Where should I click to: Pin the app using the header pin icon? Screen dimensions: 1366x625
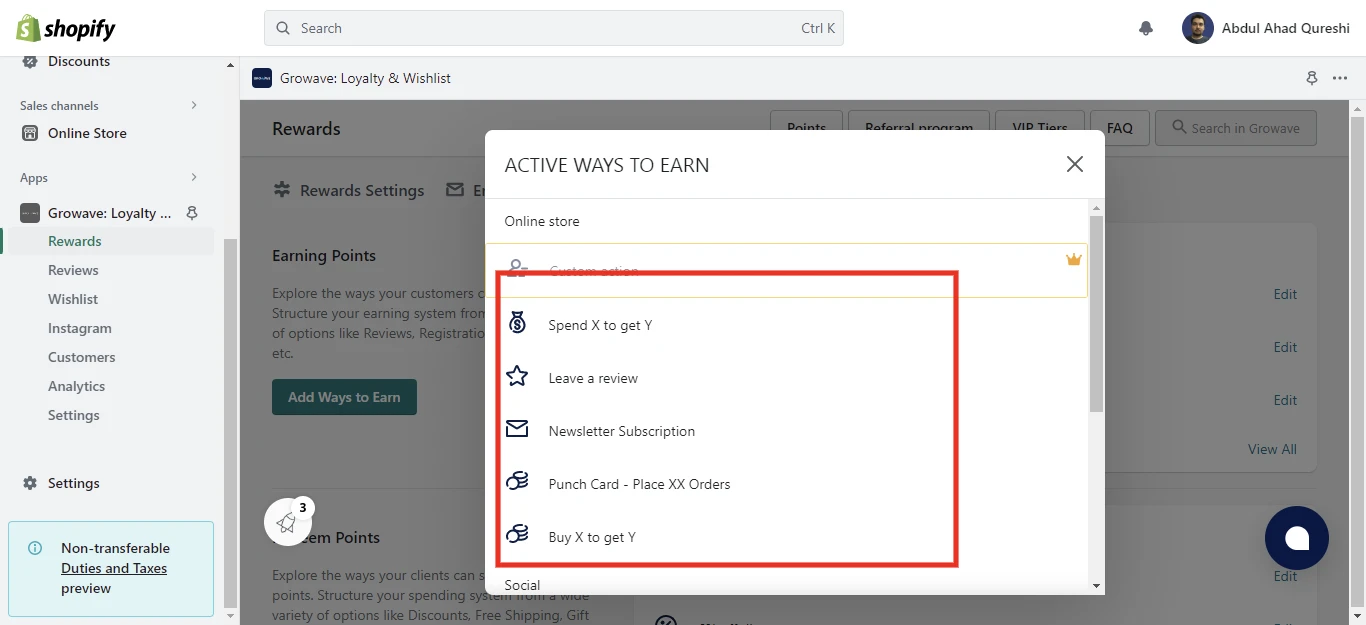pyautogui.click(x=1312, y=78)
